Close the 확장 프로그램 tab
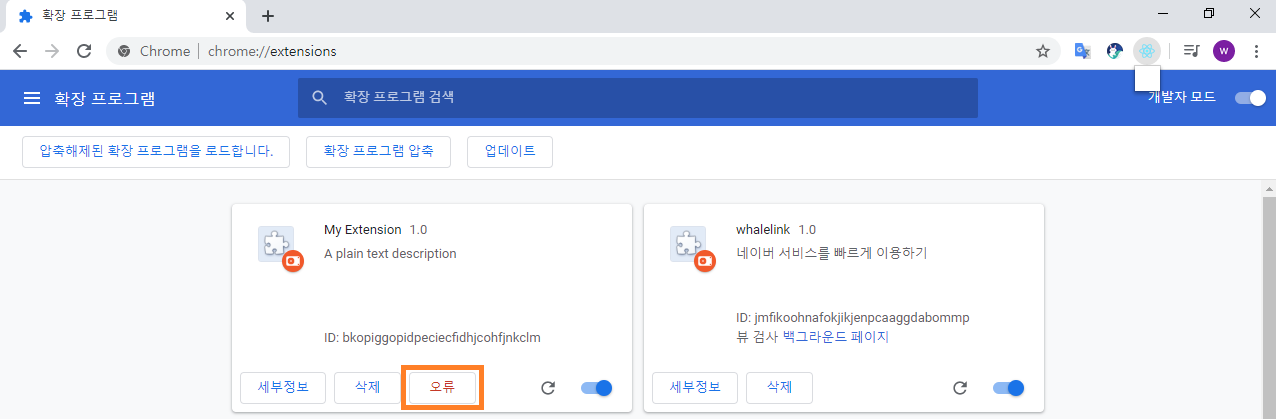The height and width of the screenshot is (419, 1276). 231,16
